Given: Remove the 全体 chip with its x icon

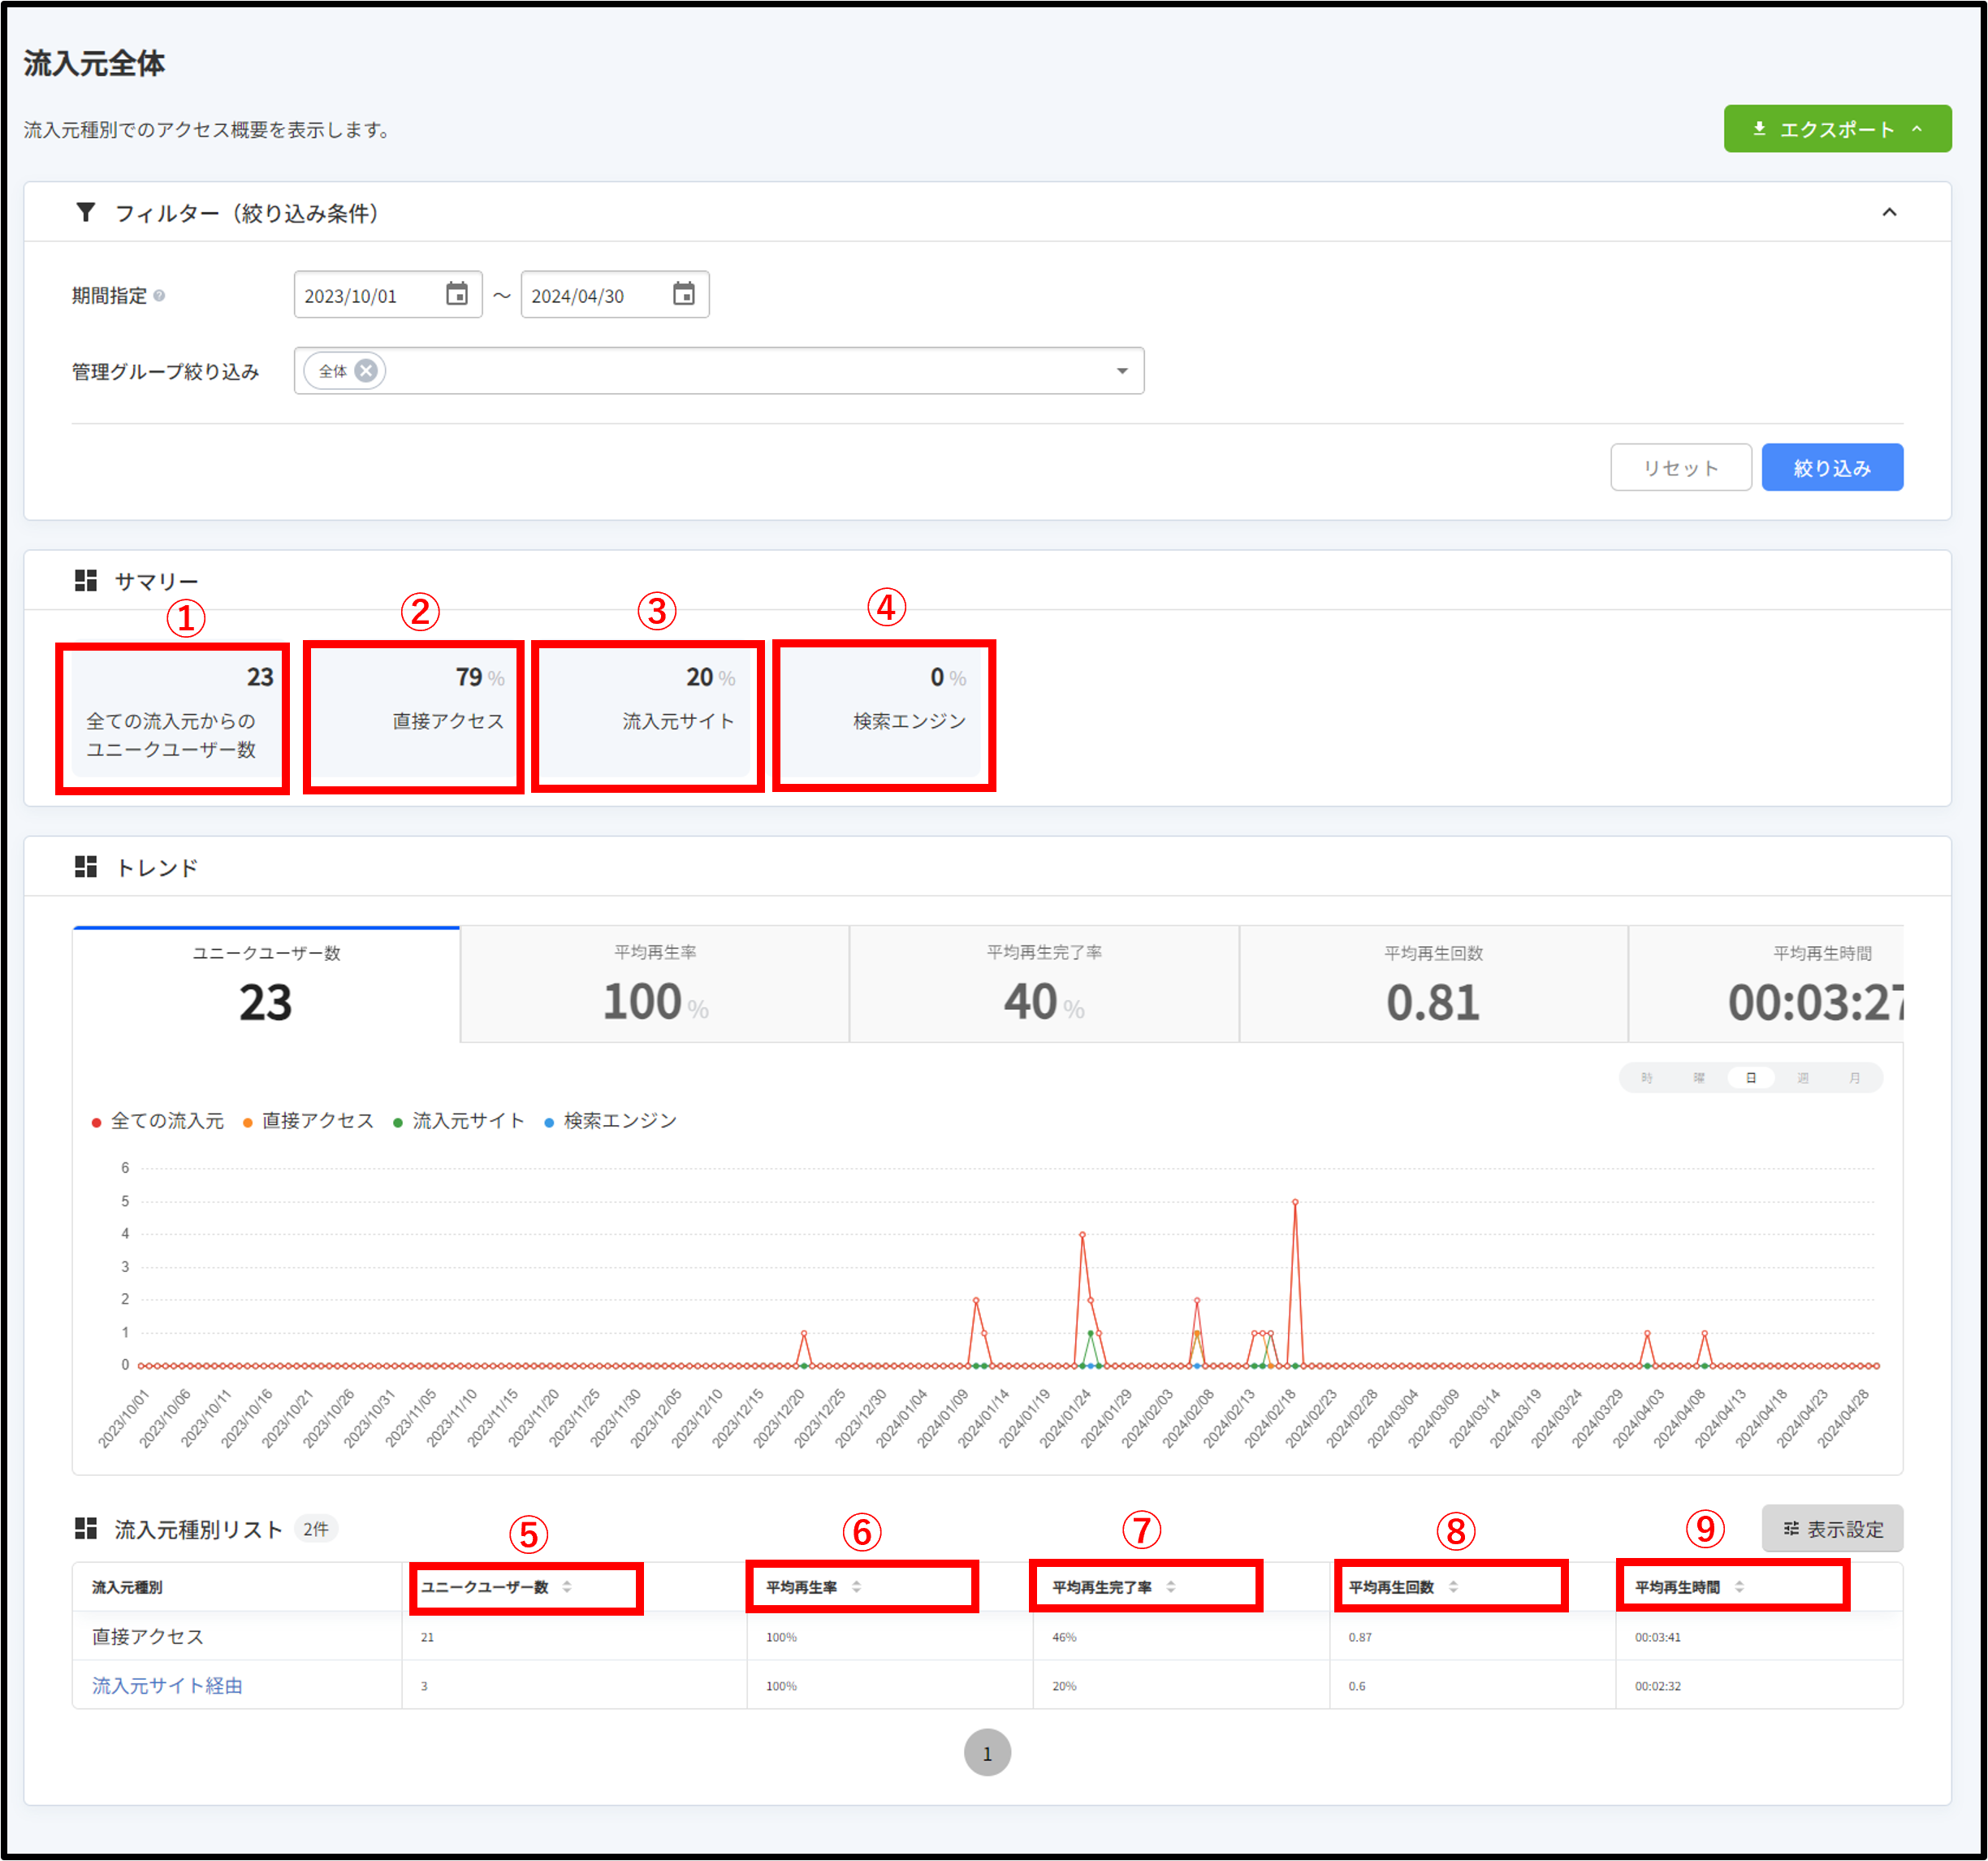Looking at the screenshot, I should pos(367,371).
